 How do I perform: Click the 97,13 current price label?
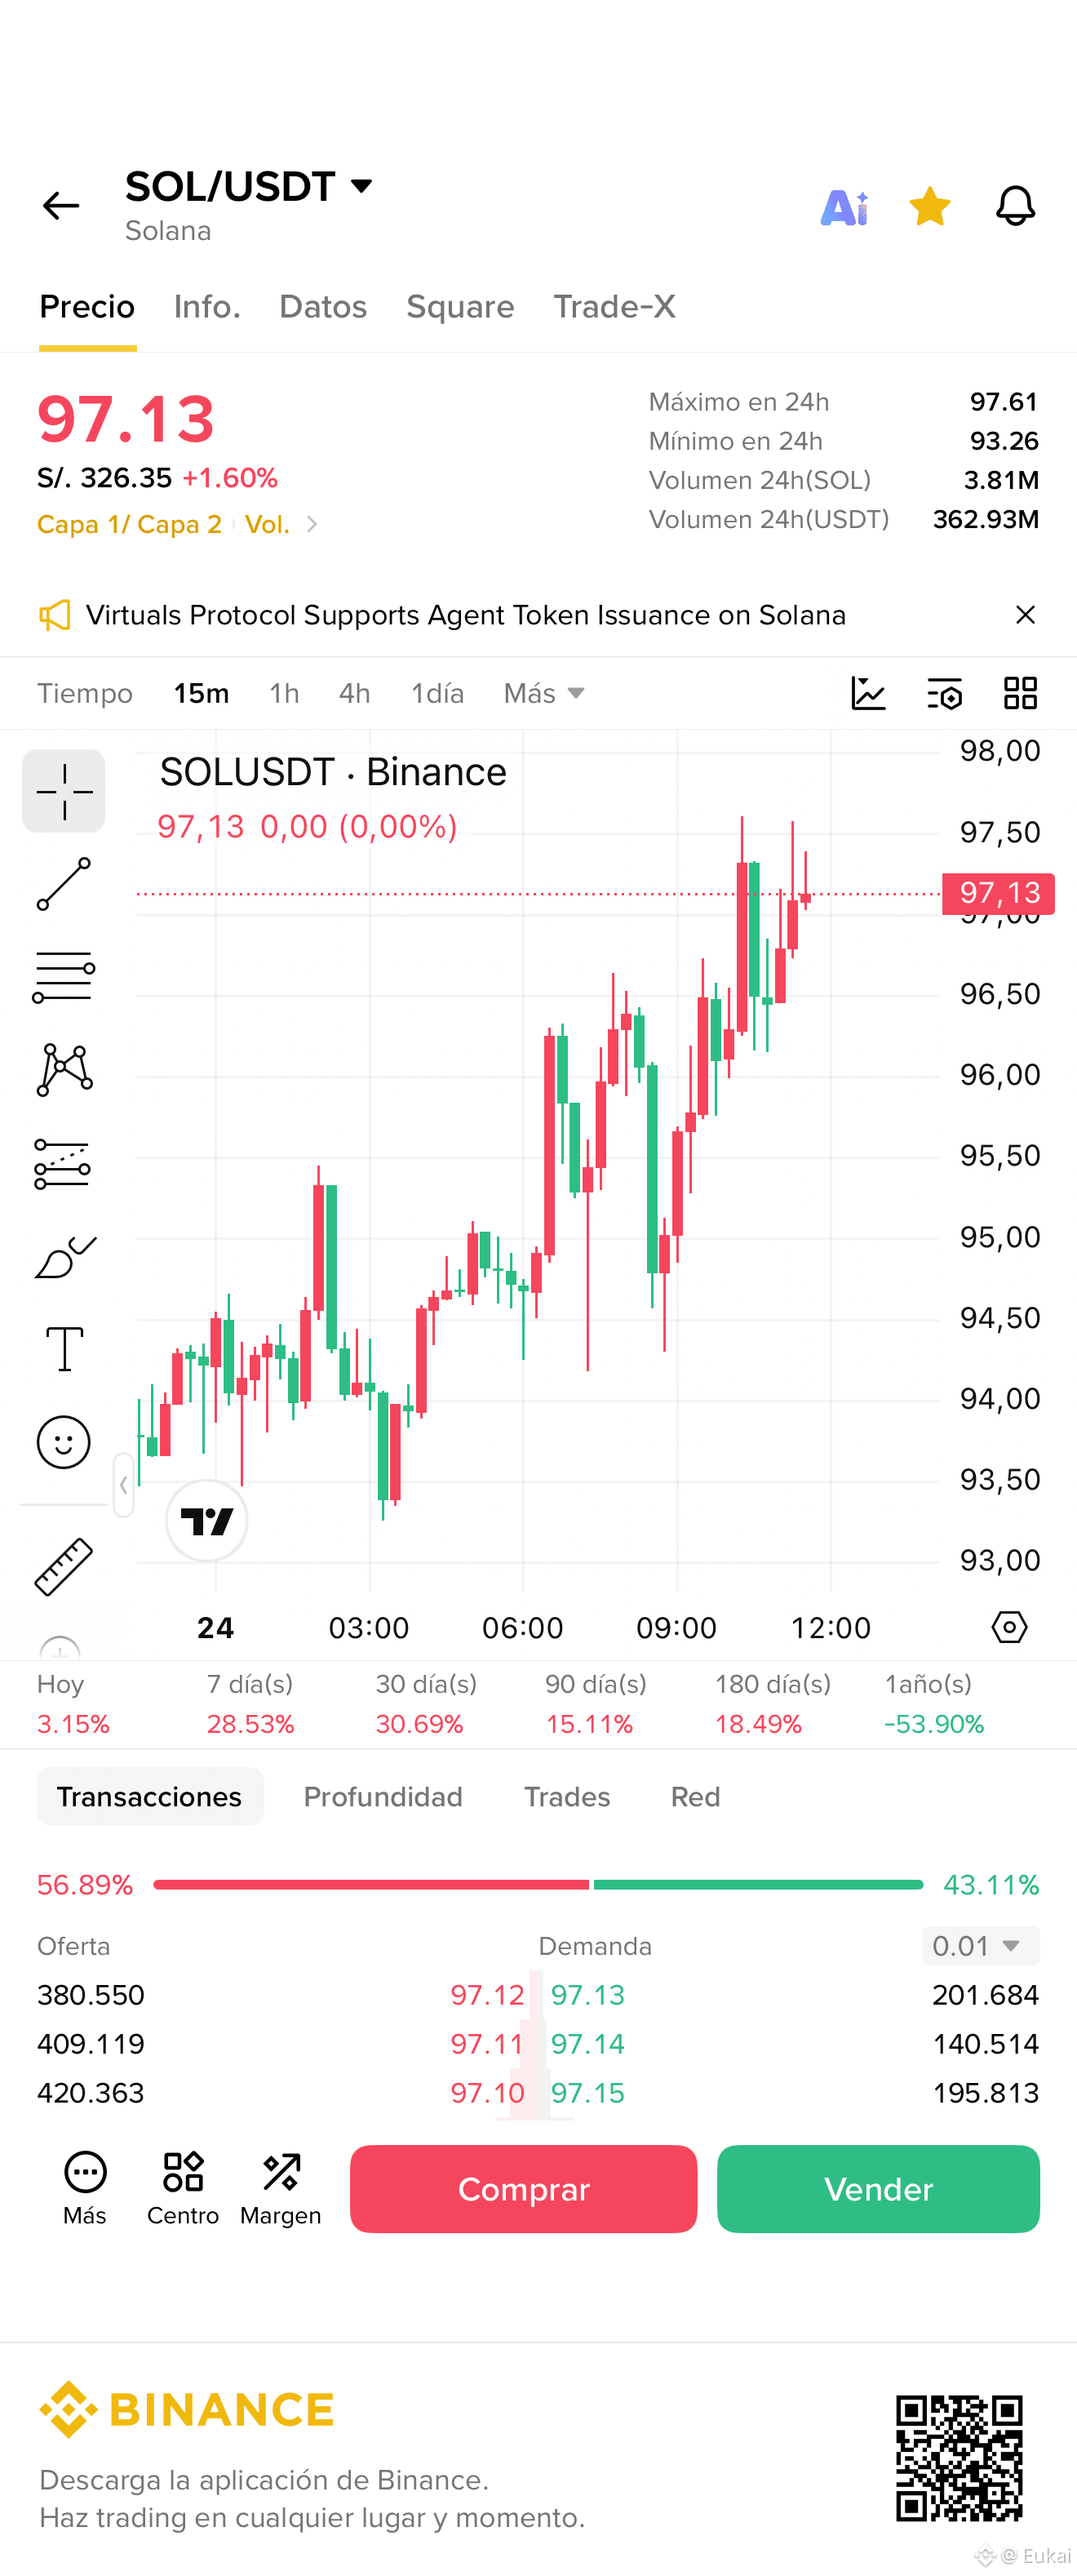pyautogui.click(x=999, y=893)
